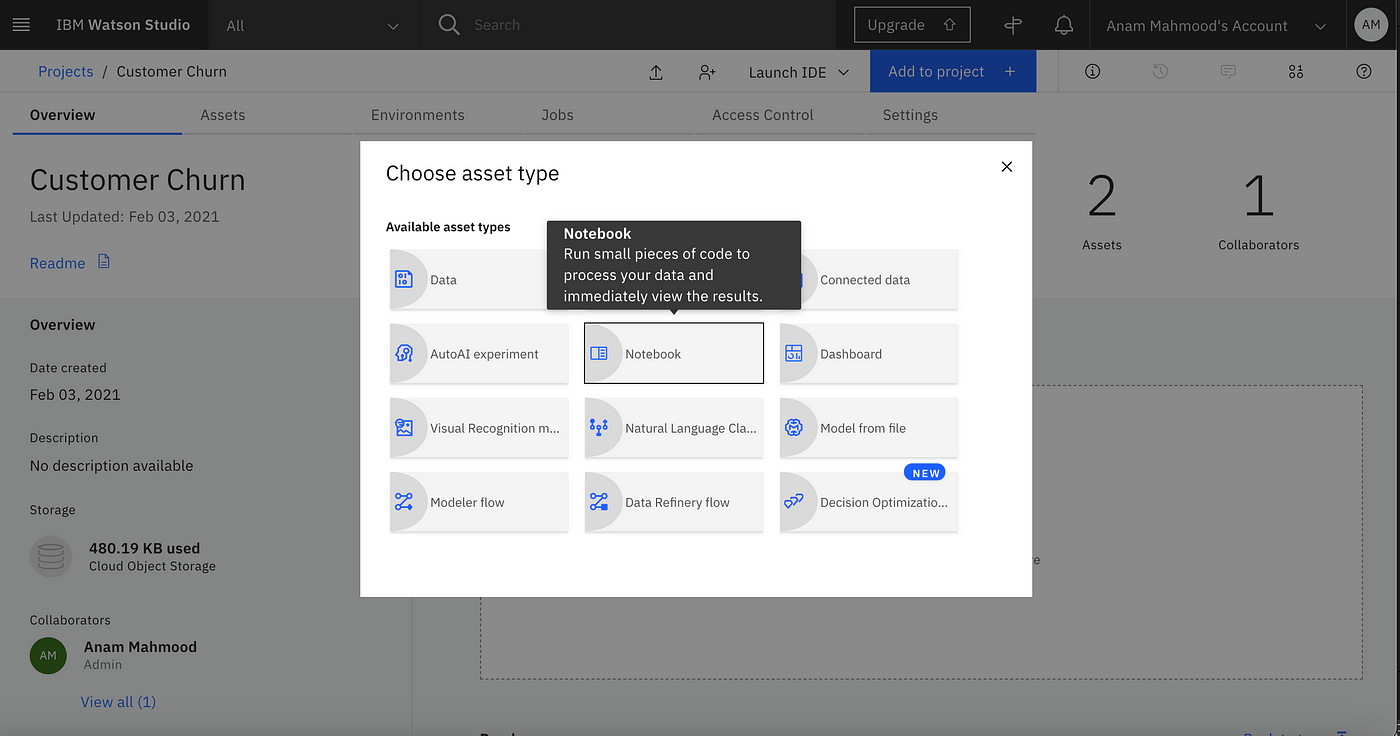Go to the Projects breadcrumb link
Screen dimensions: 1400x736
coord(65,72)
